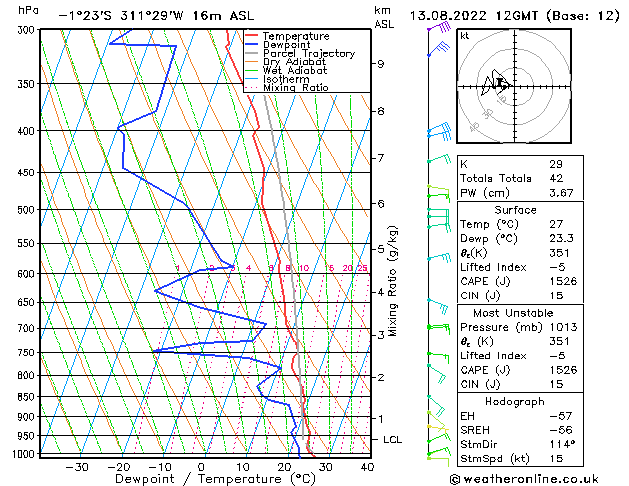Click the Parcel Trajectory legend label
The width and height of the screenshot is (629, 486).
tap(309, 53)
